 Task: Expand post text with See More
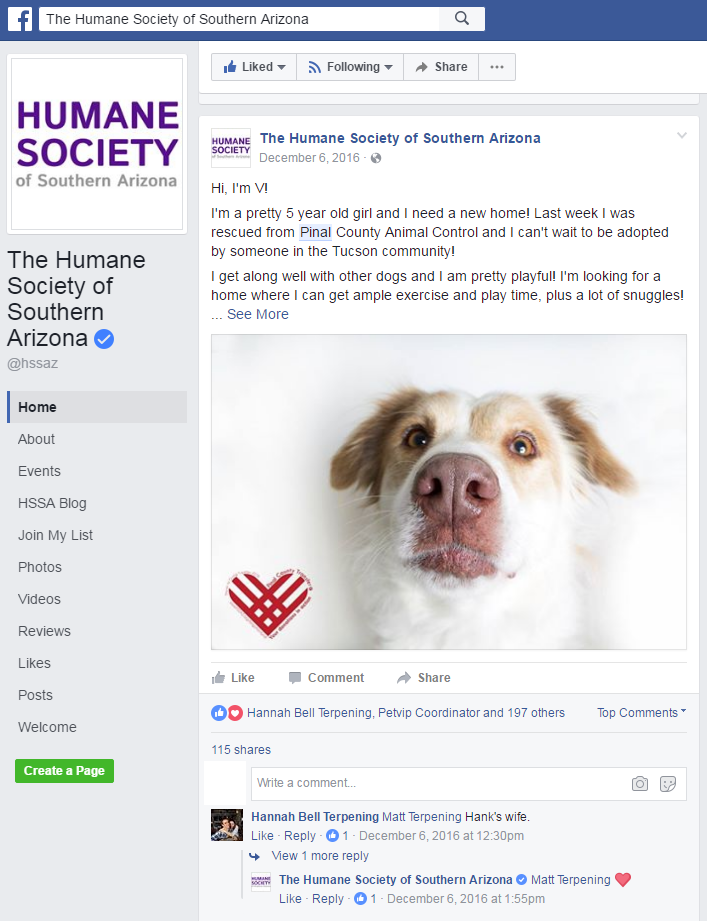pyautogui.click(x=258, y=314)
